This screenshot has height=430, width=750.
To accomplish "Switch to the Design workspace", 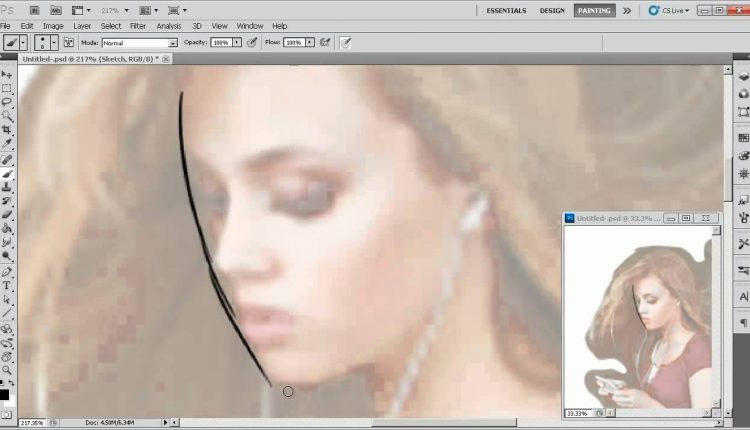I will click(552, 11).
